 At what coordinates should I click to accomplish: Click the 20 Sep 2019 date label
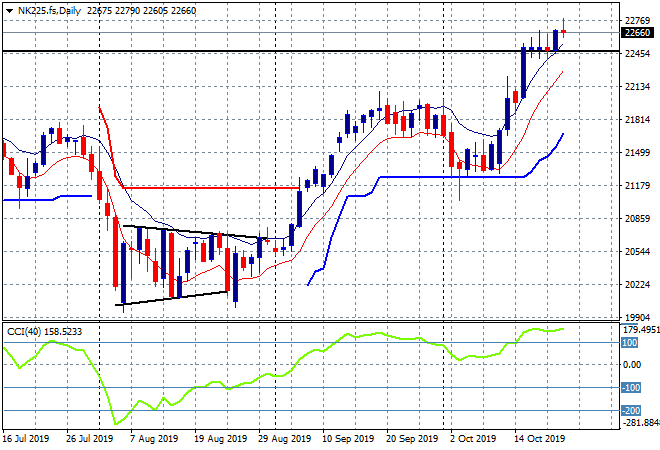(x=412, y=439)
